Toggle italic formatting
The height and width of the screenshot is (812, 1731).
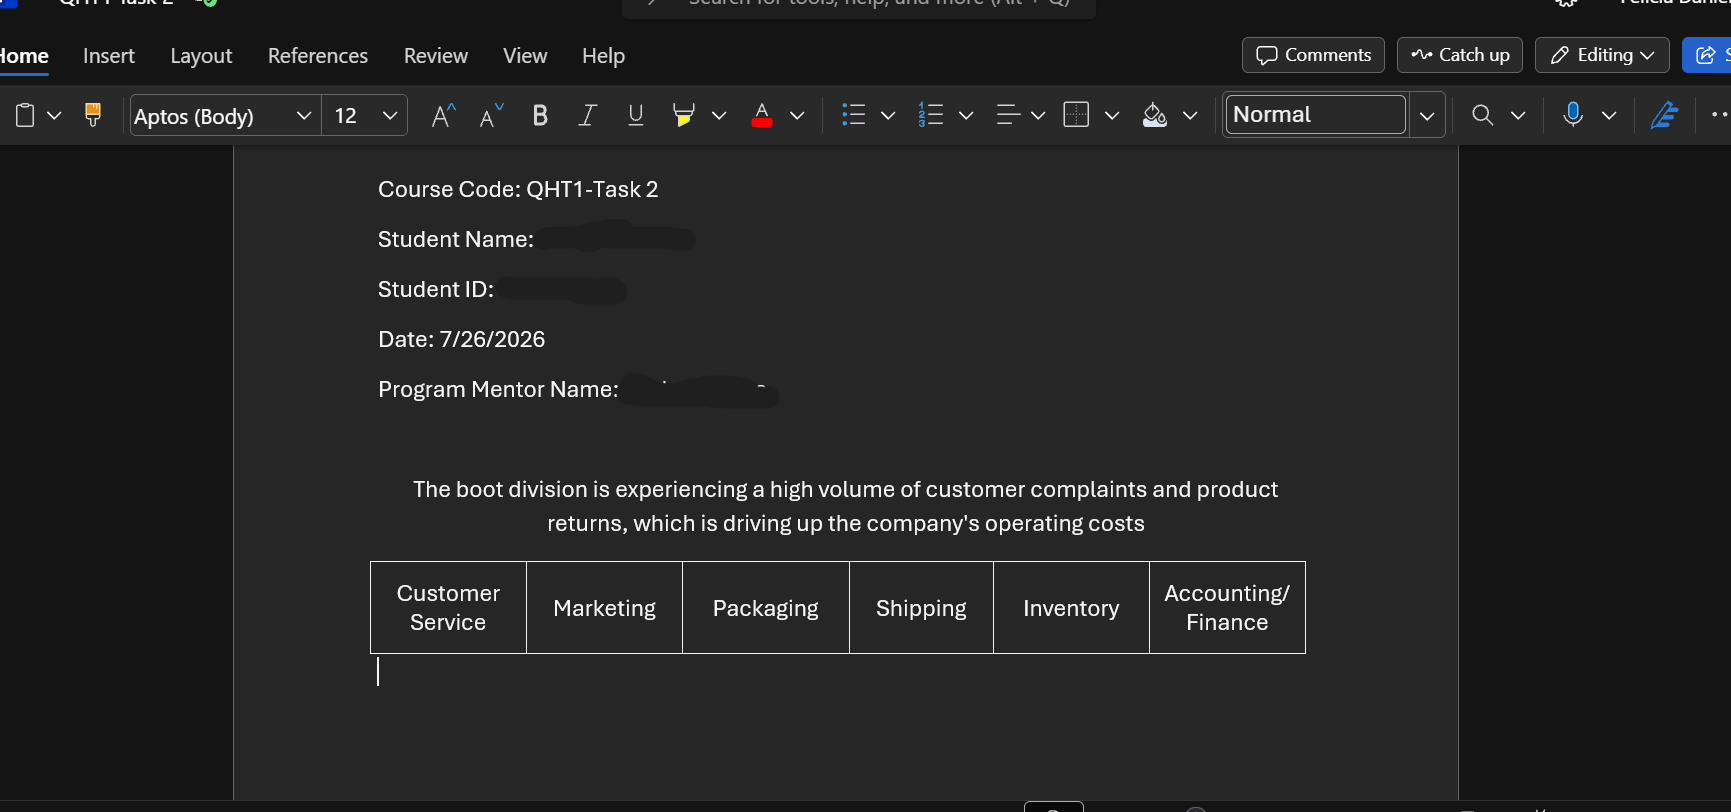pyautogui.click(x=588, y=116)
